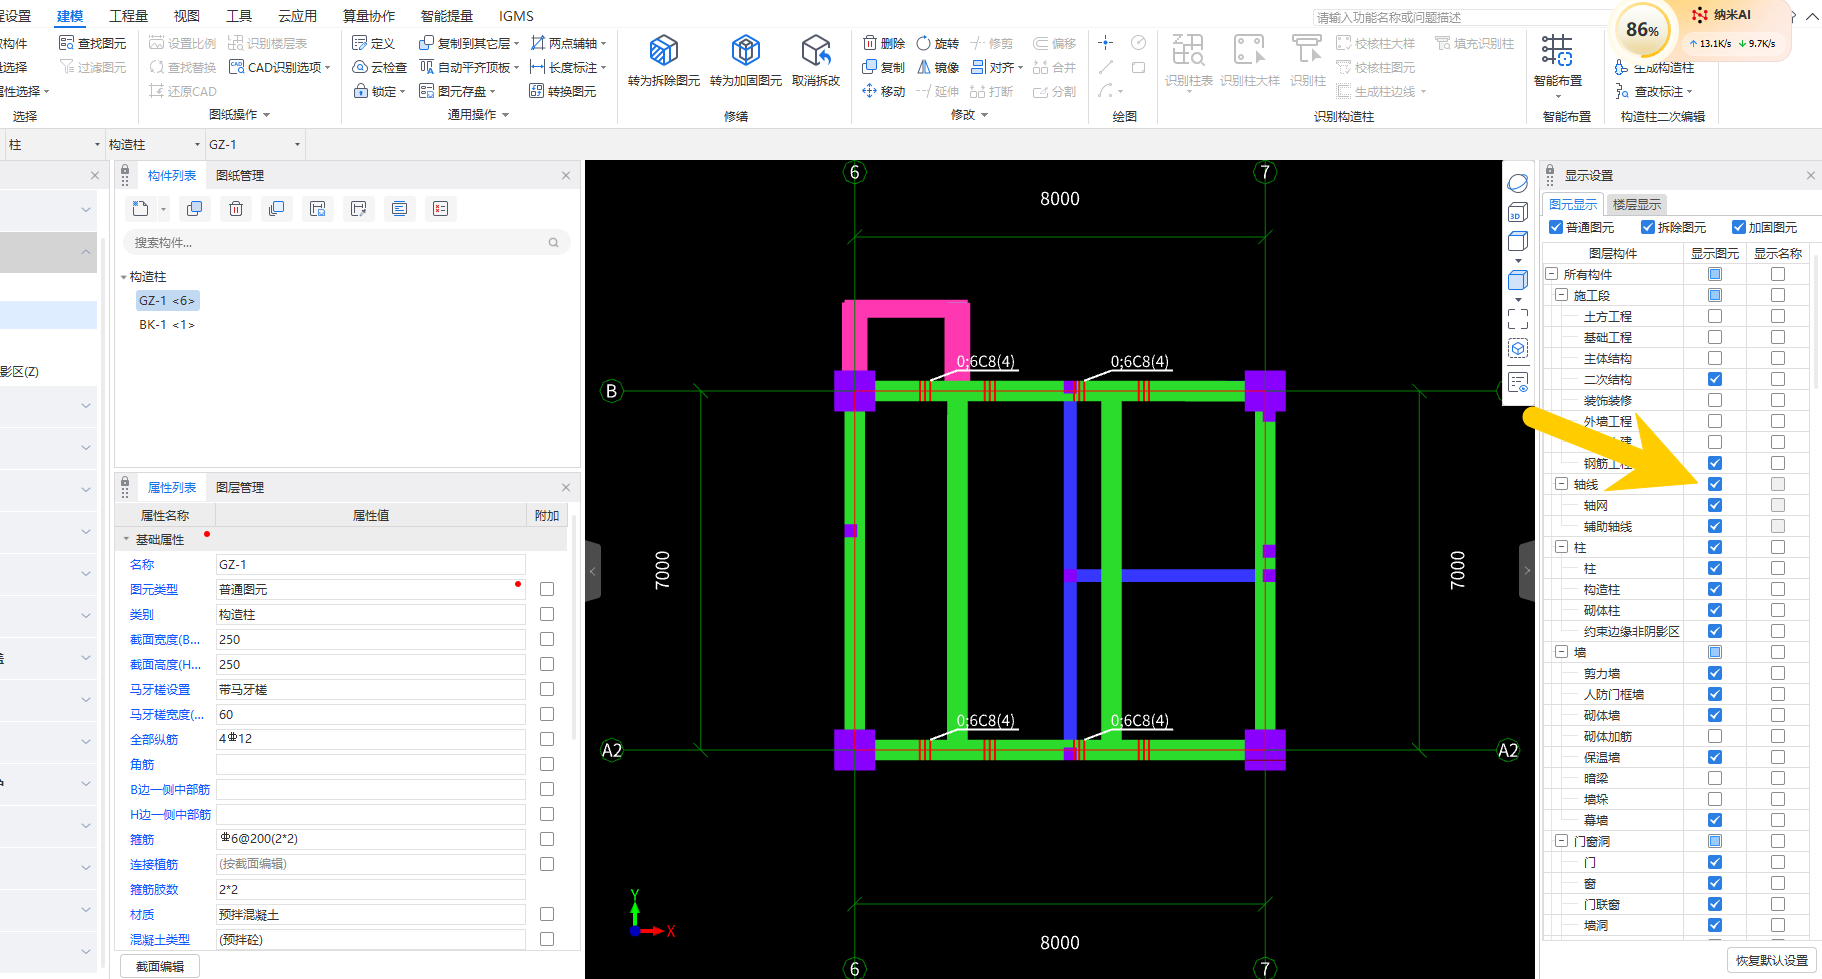Click the function search box at top
The width and height of the screenshot is (1822, 979).
(x=1460, y=17)
